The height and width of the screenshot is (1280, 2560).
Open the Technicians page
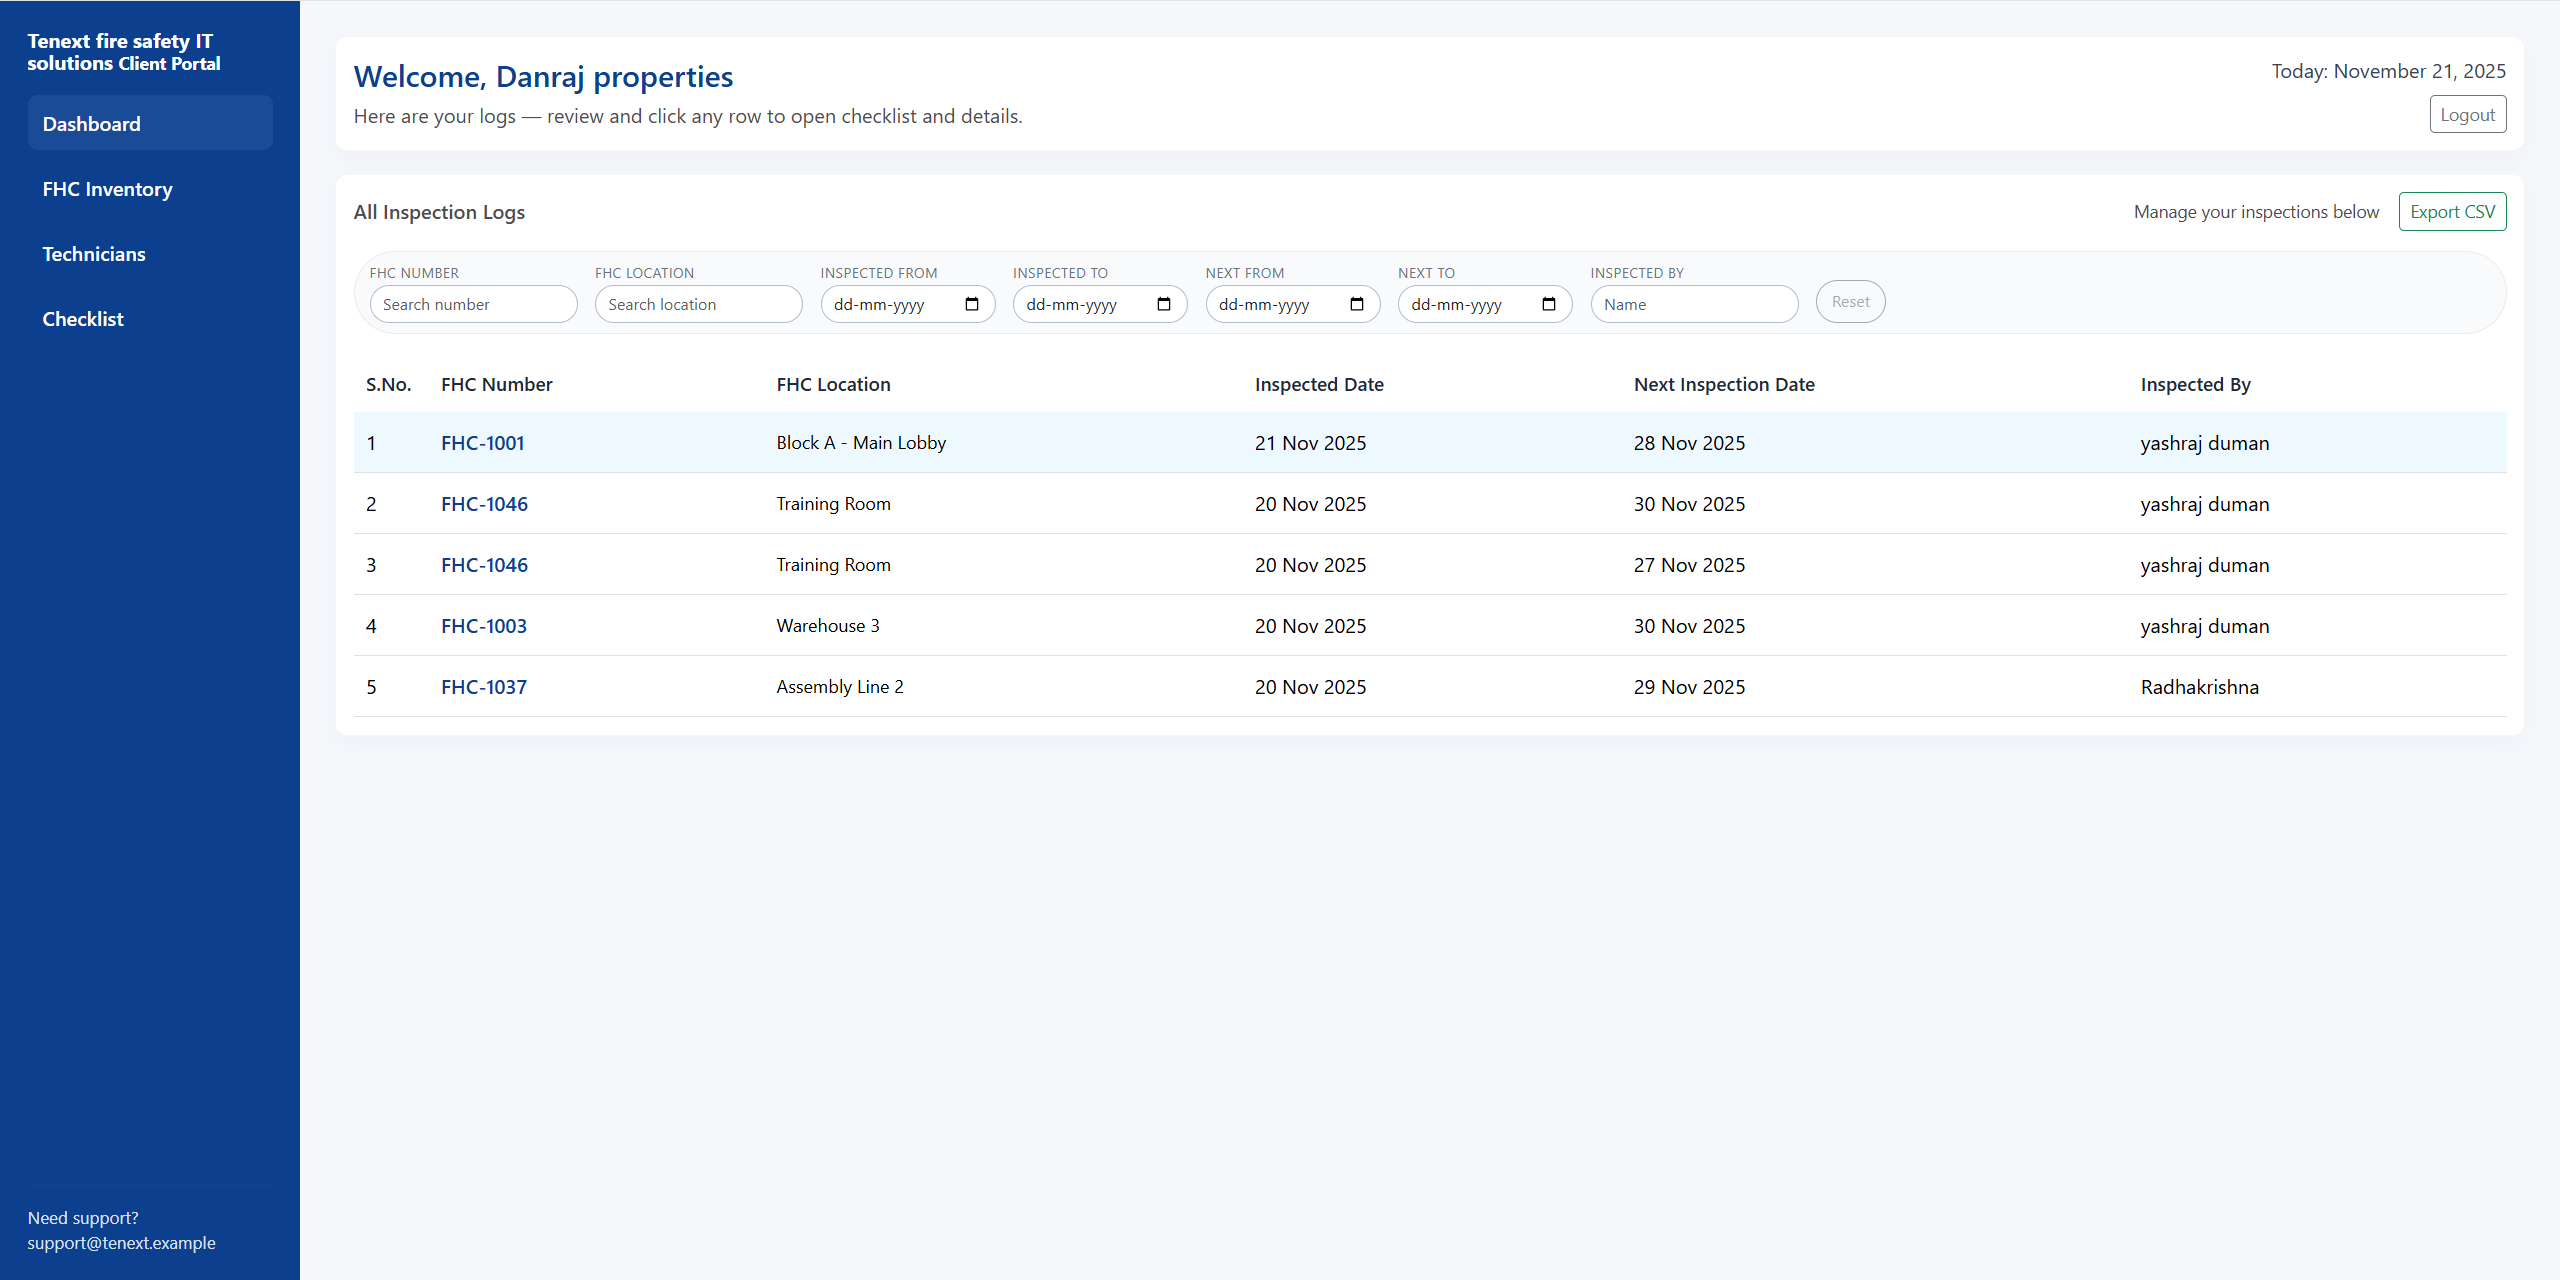click(x=93, y=253)
